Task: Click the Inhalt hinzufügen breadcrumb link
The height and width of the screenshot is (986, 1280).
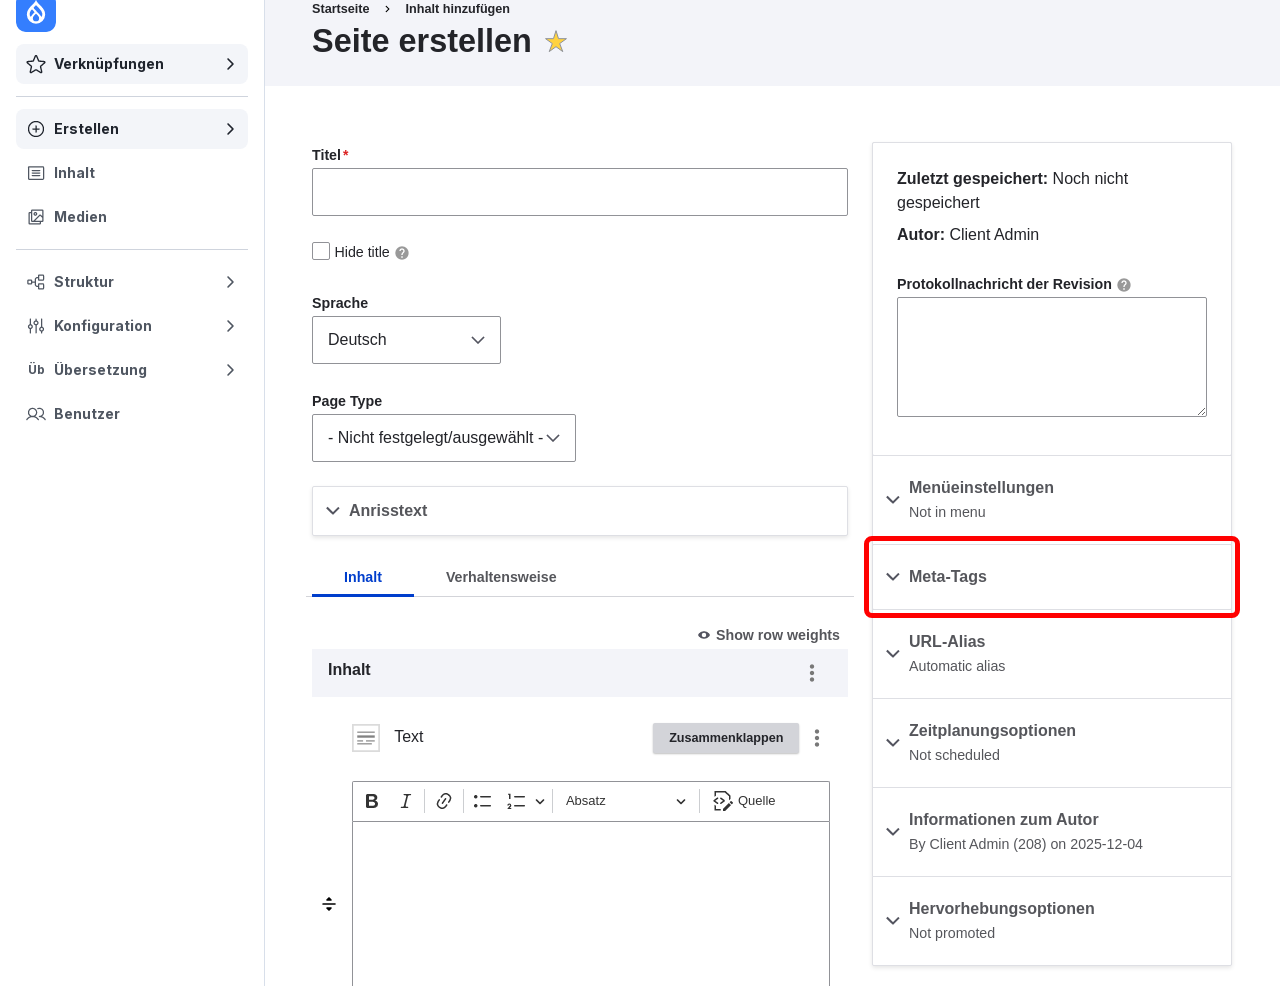Action: 457,9
